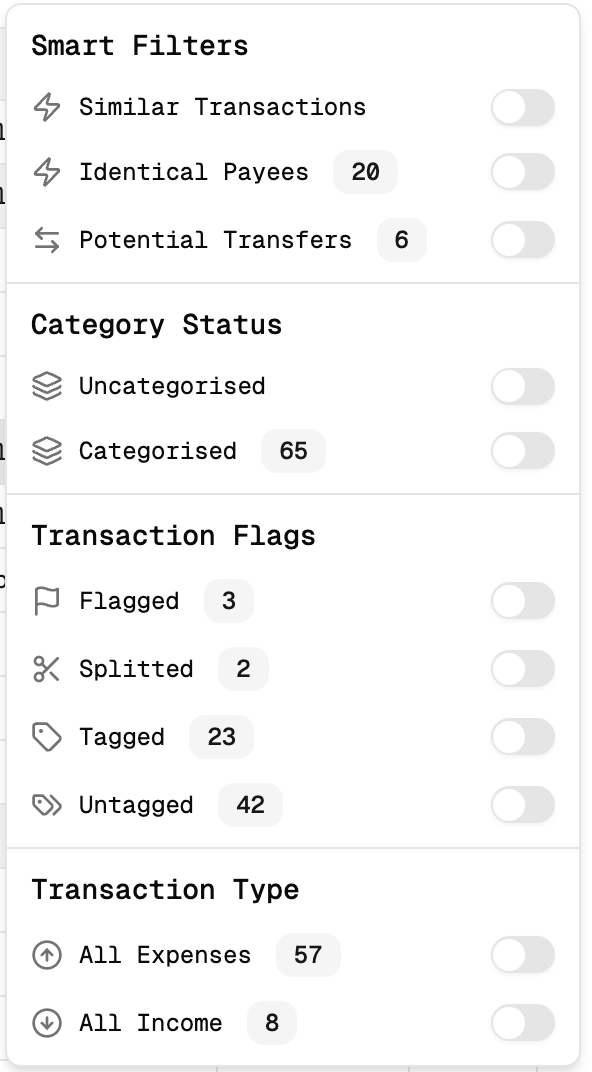592x1072 pixels.
Task: Turn on the Potential Transfers switch
Action: point(522,240)
